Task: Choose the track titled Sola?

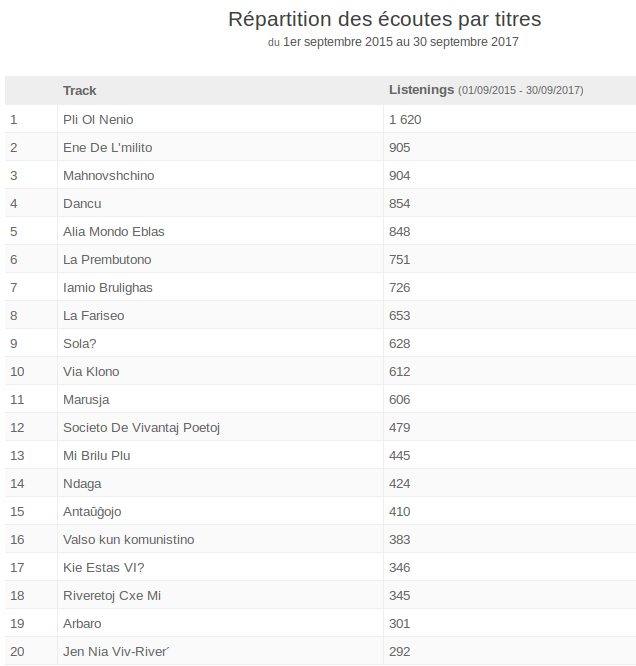Action: click(80, 343)
